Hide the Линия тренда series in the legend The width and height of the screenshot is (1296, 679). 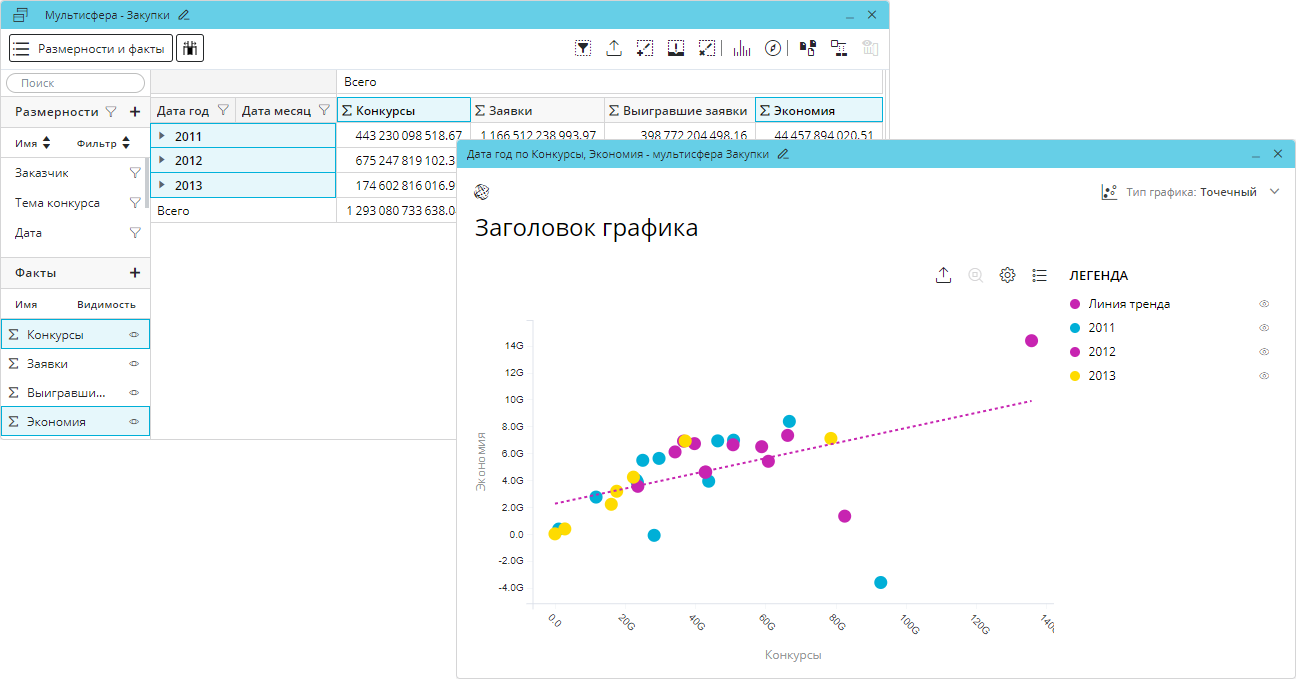tap(1264, 304)
